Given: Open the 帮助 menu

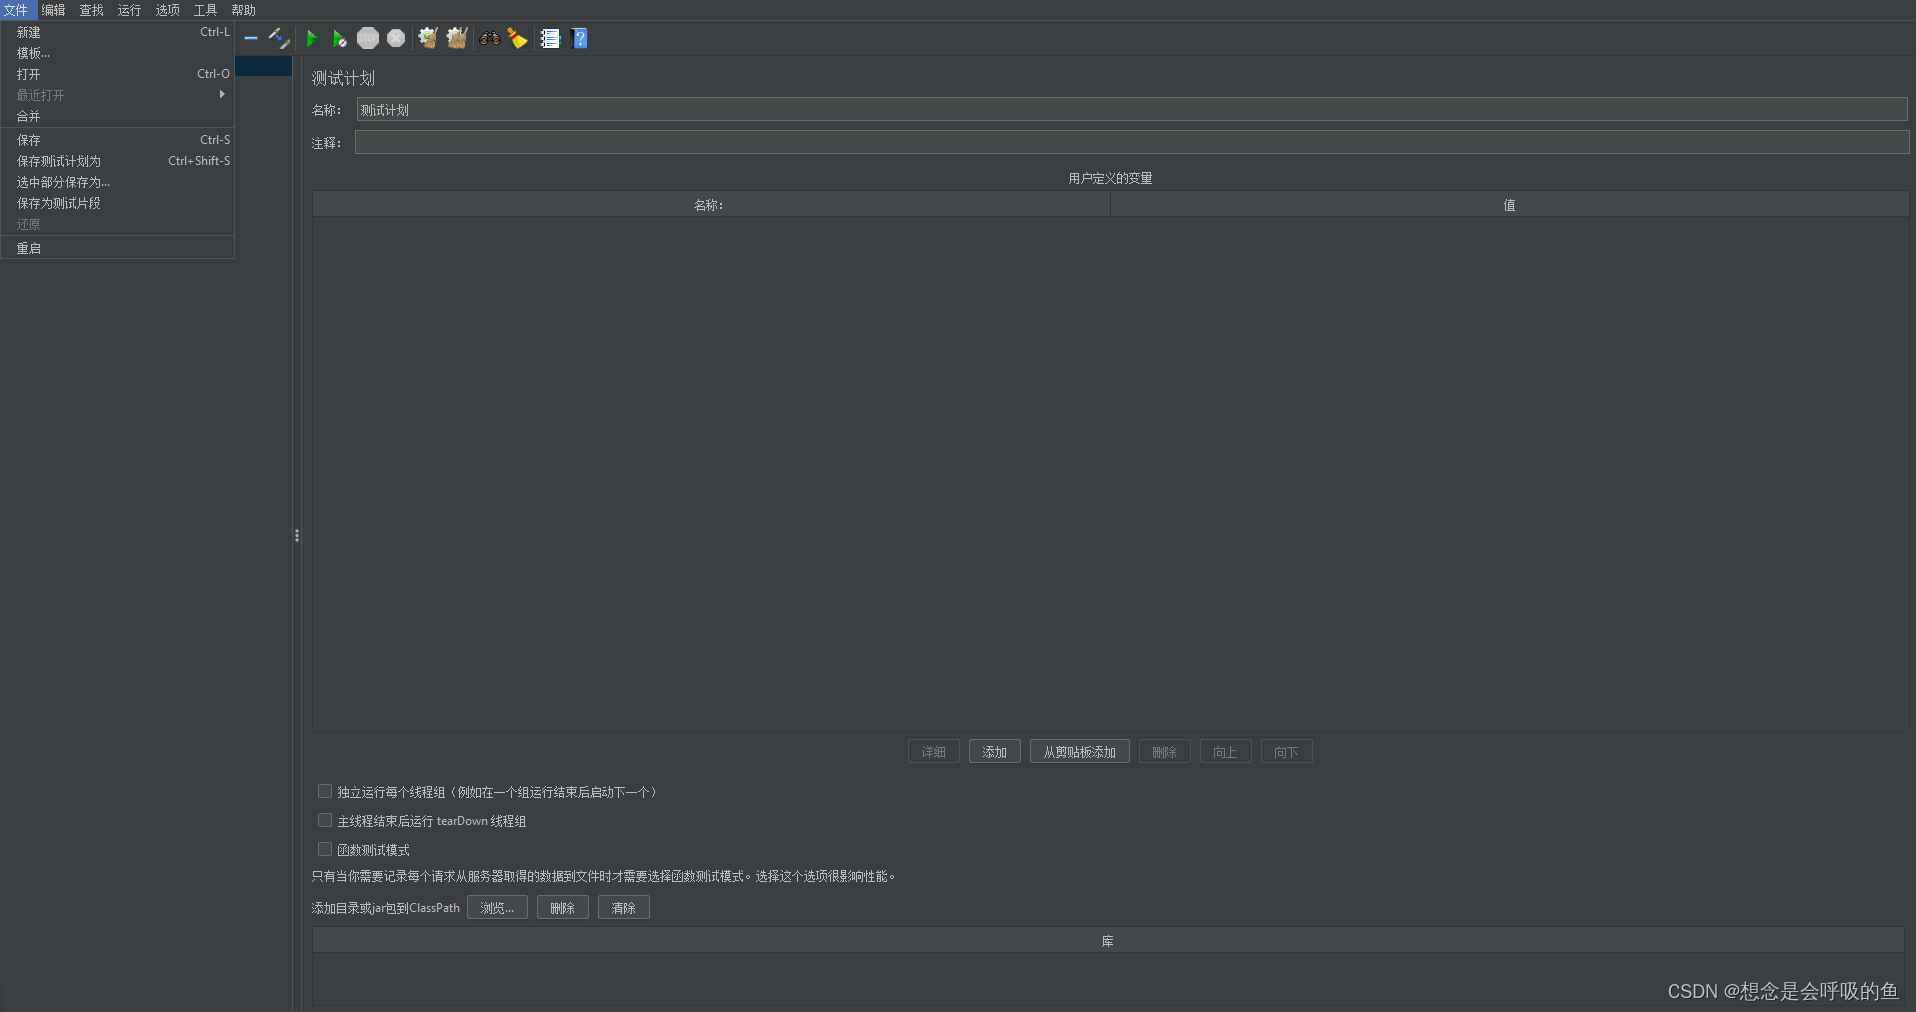Looking at the screenshot, I should tap(243, 10).
